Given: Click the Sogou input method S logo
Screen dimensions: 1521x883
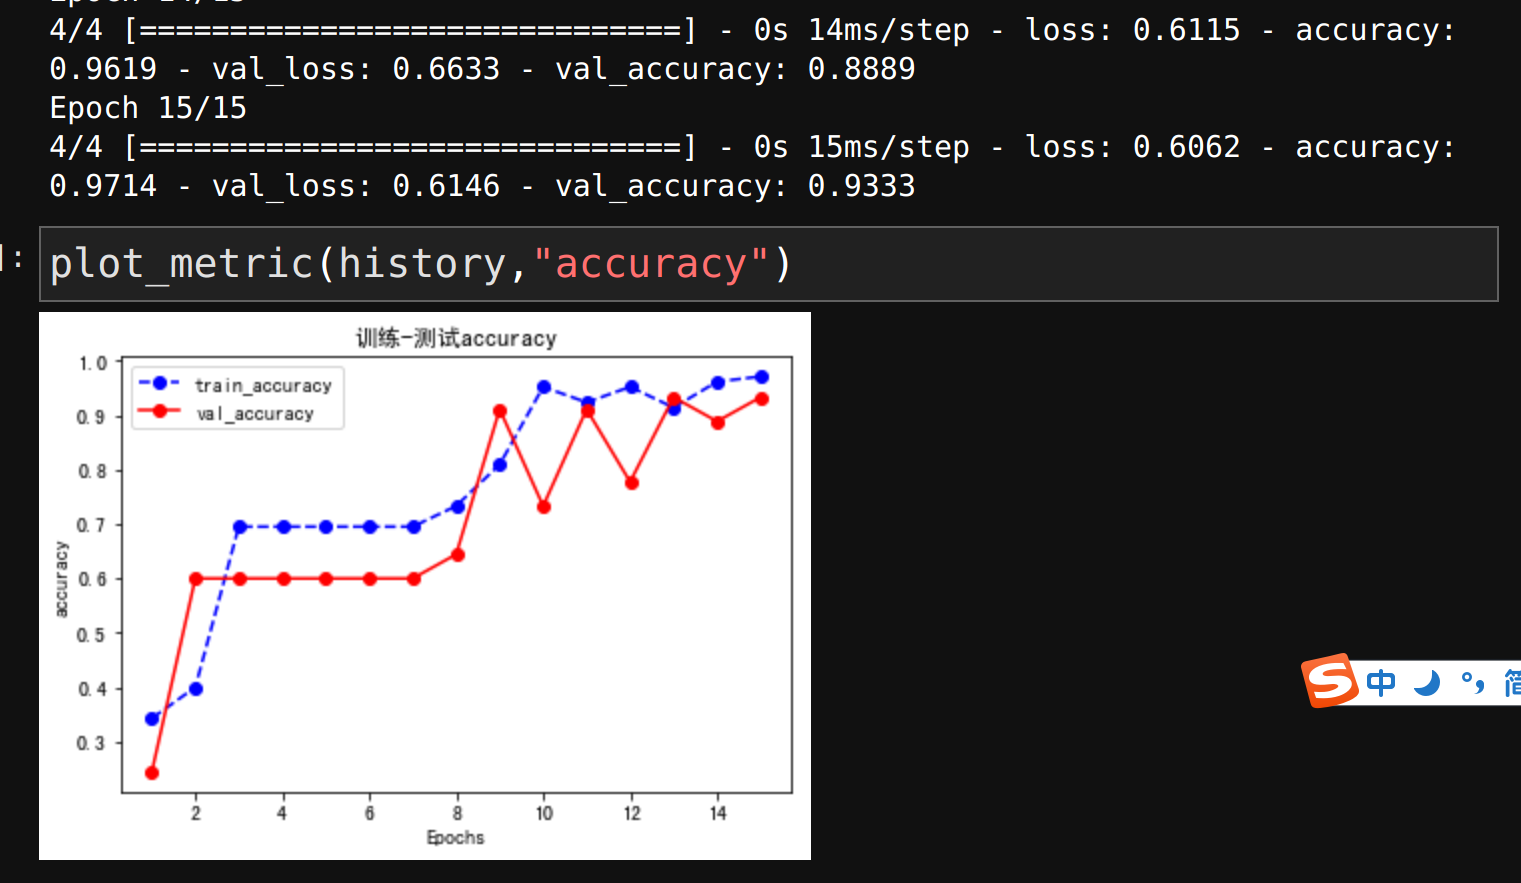Looking at the screenshot, I should coord(1330,681).
